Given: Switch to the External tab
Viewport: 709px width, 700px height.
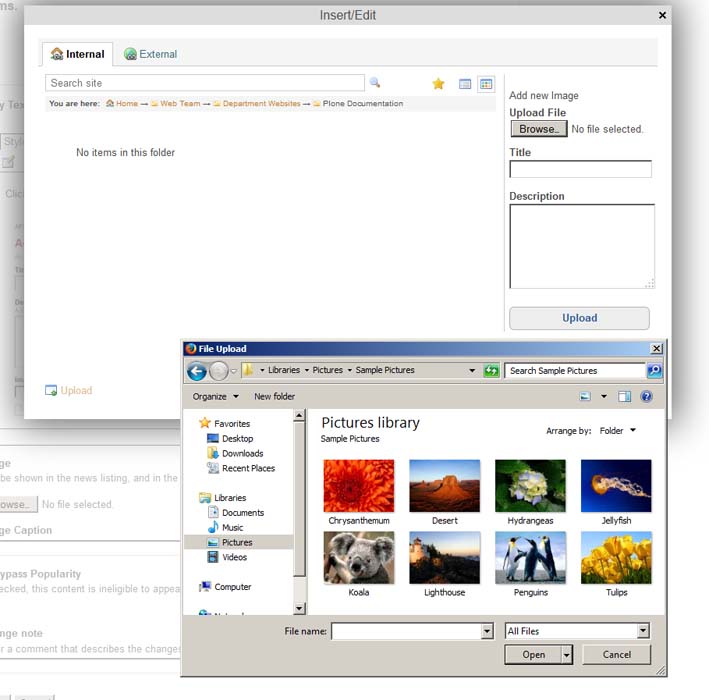Looking at the screenshot, I should tap(150, 54).
